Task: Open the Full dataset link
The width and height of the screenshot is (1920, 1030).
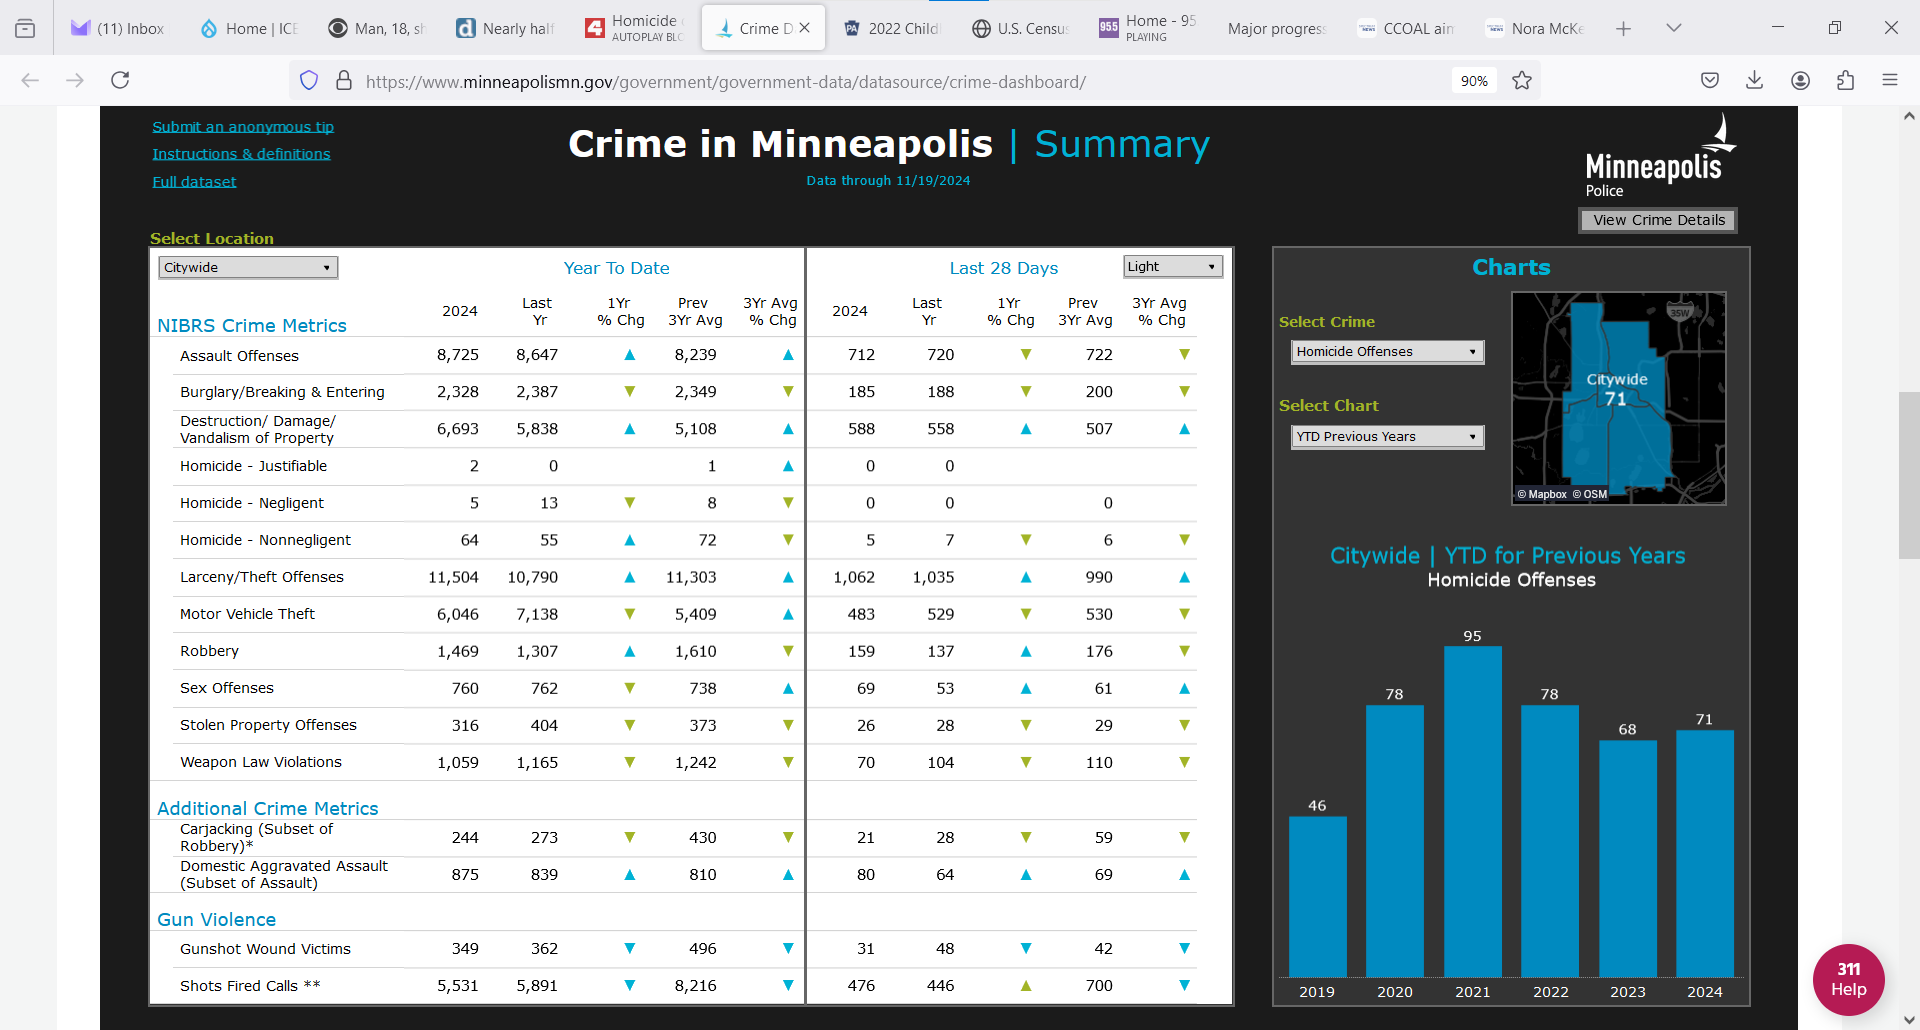Action: 194,182
